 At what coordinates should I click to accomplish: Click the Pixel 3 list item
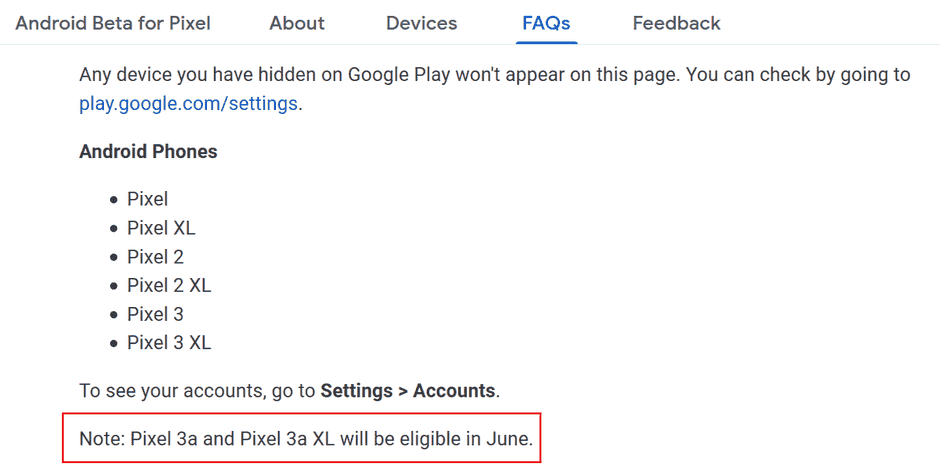pos(155,314)
